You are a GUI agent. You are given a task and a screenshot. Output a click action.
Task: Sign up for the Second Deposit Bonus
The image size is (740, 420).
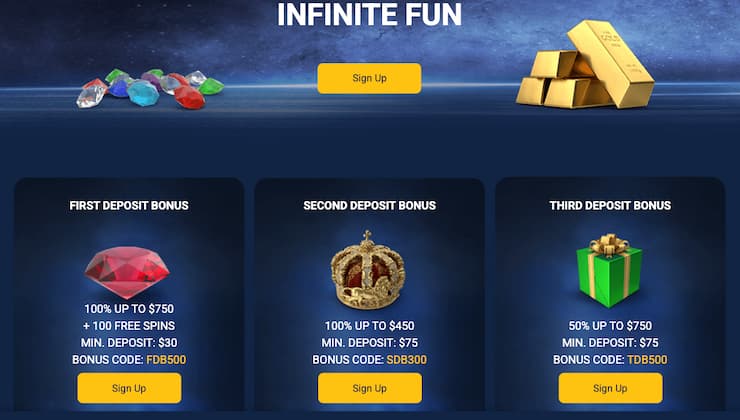[370, 388]
